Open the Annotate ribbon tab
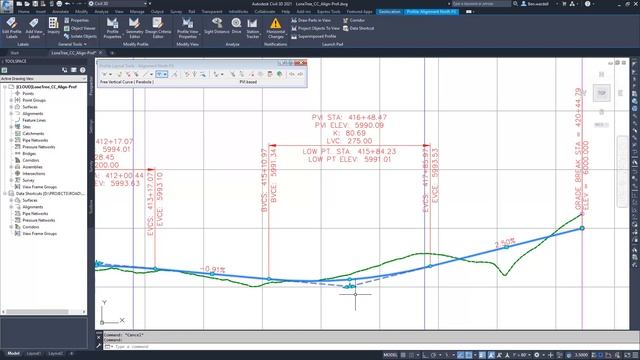Viewport: 640px width, 360px height. pyautogui.click(x=60, y=12)
